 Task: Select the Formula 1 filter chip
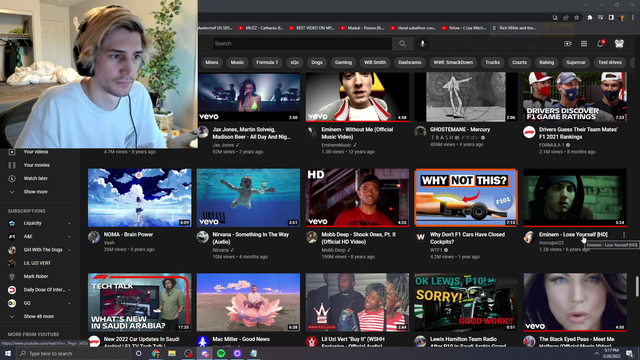pos(267,62)
